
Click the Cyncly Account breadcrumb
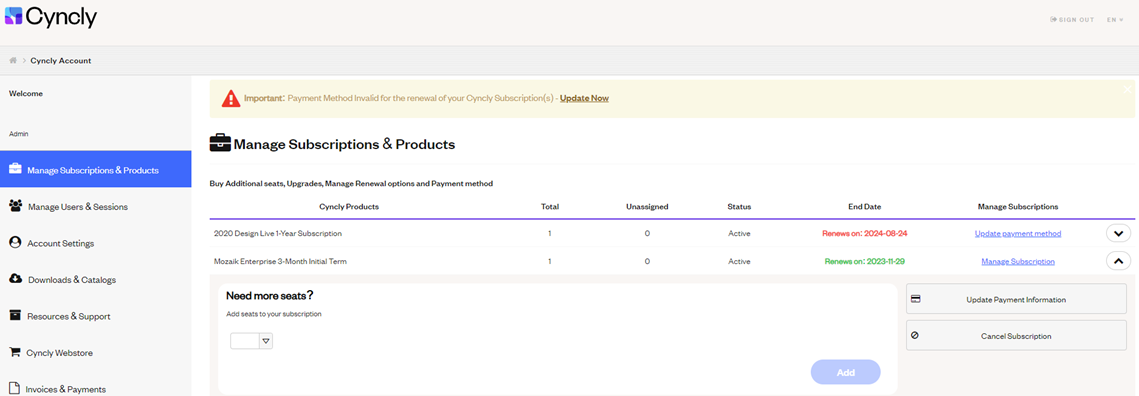(61, 60)
